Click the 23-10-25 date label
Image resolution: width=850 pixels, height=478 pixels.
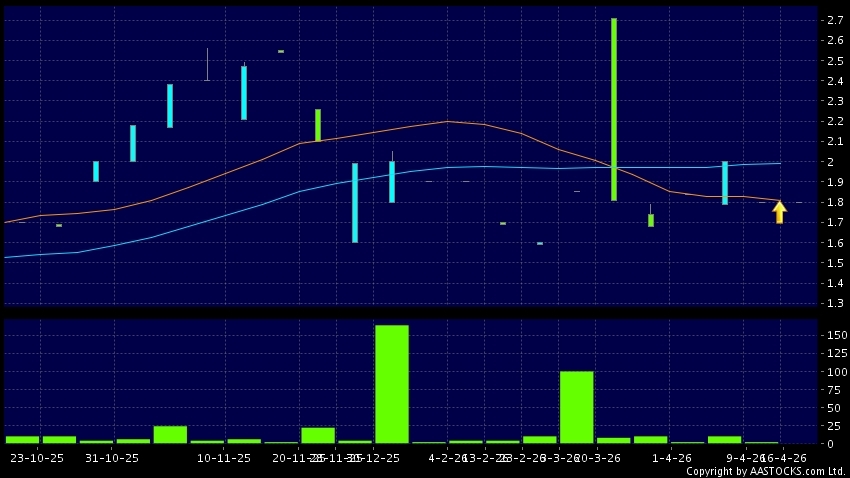(36, 458)
